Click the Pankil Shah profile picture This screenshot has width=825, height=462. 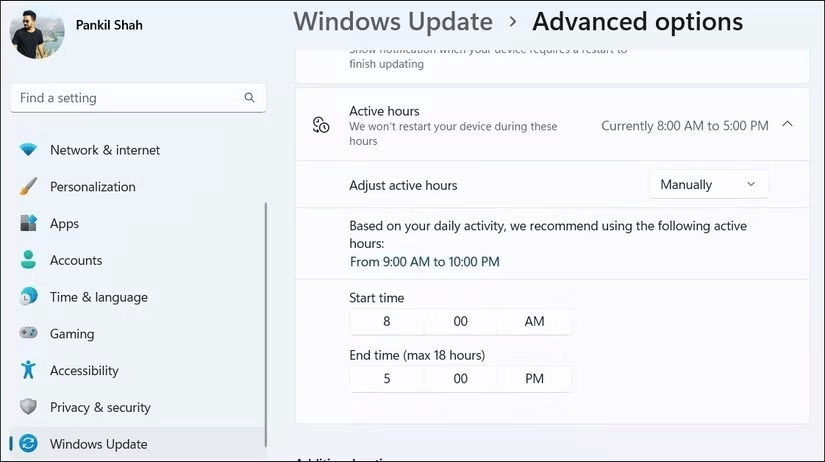(x=37, y=29)
